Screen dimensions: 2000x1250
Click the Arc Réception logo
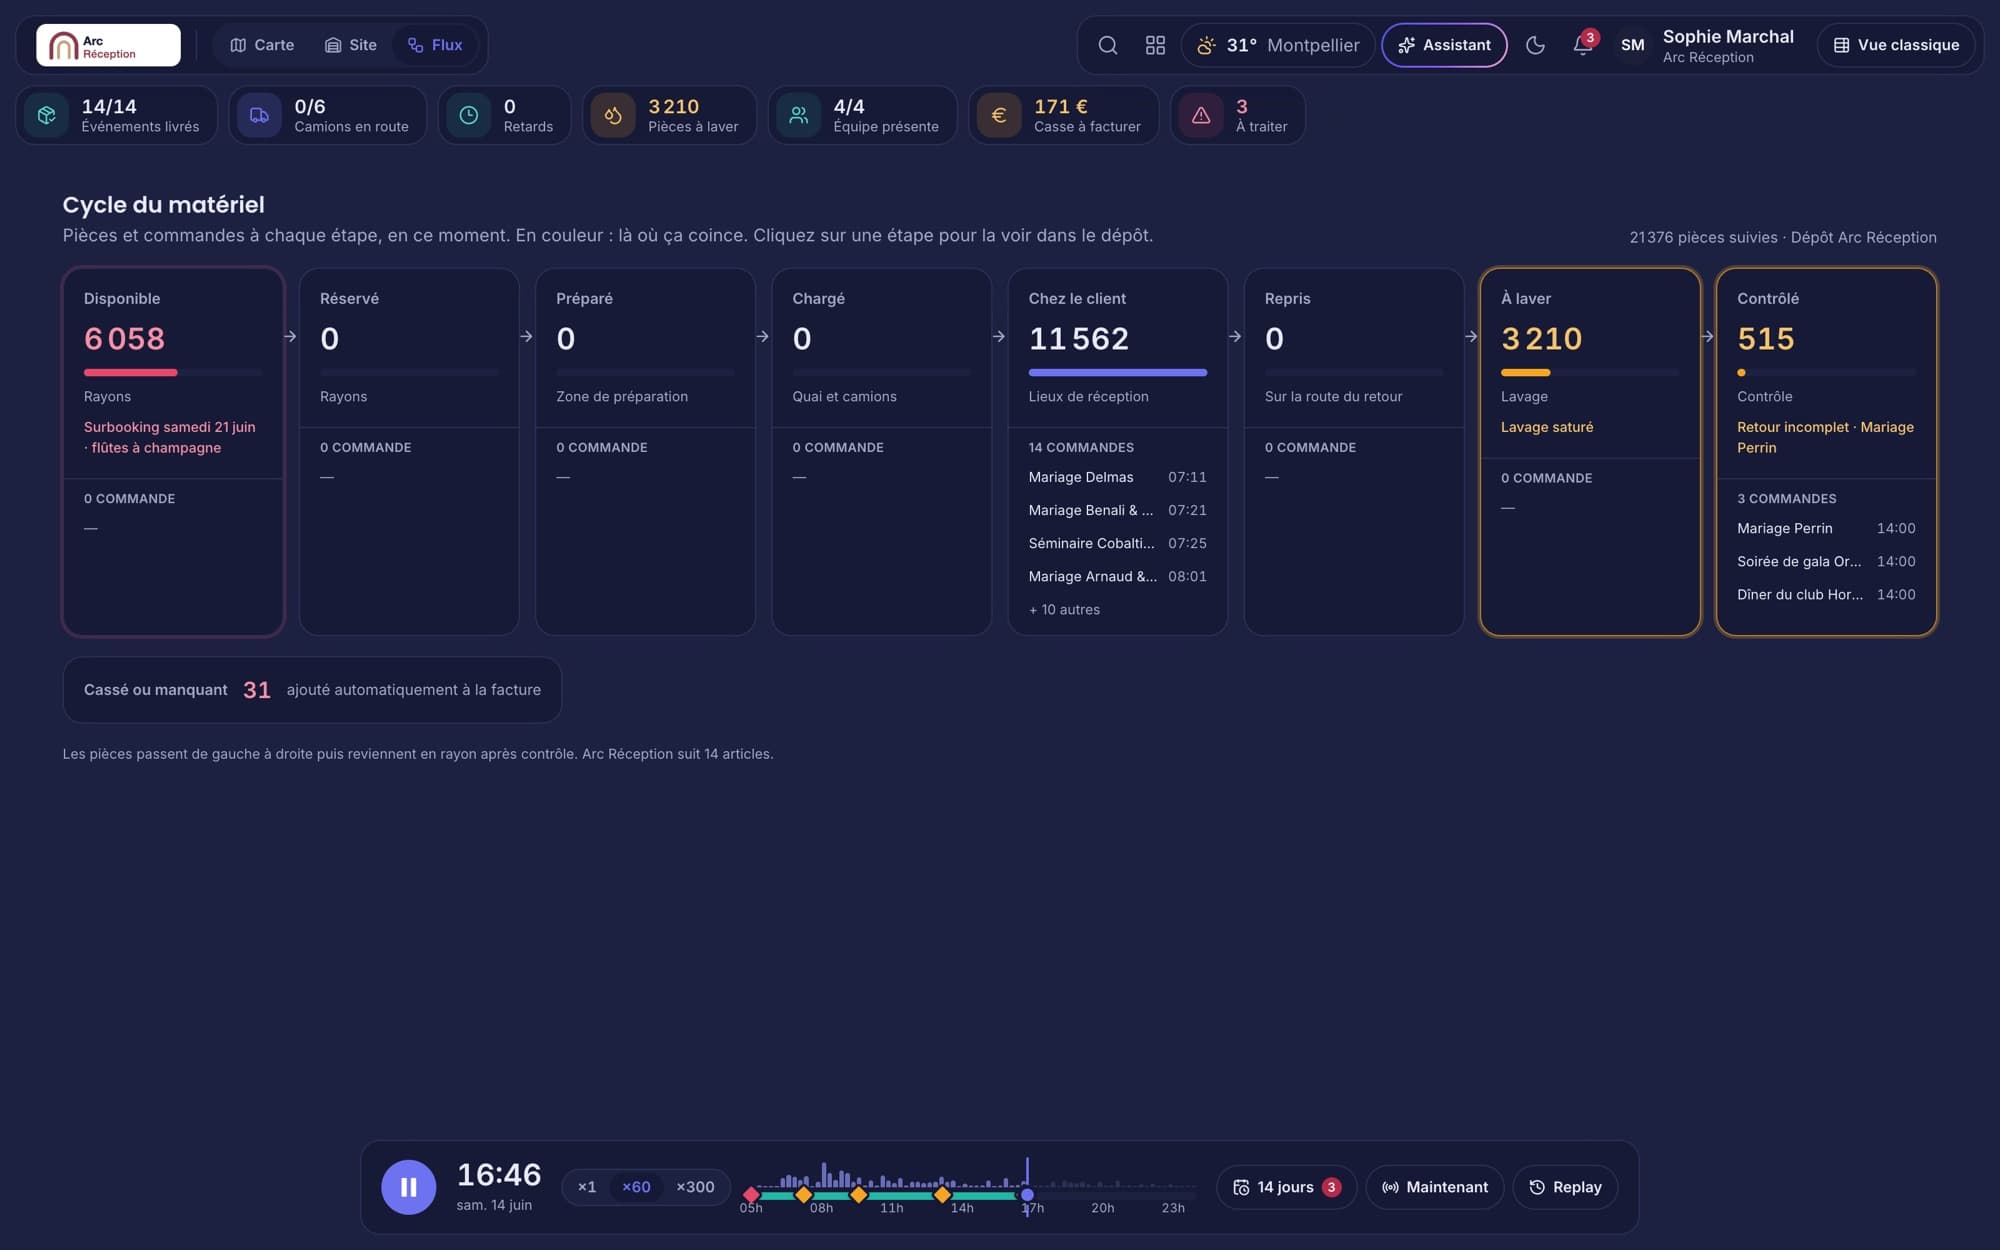pyautogui.click(x=108, y=45)
